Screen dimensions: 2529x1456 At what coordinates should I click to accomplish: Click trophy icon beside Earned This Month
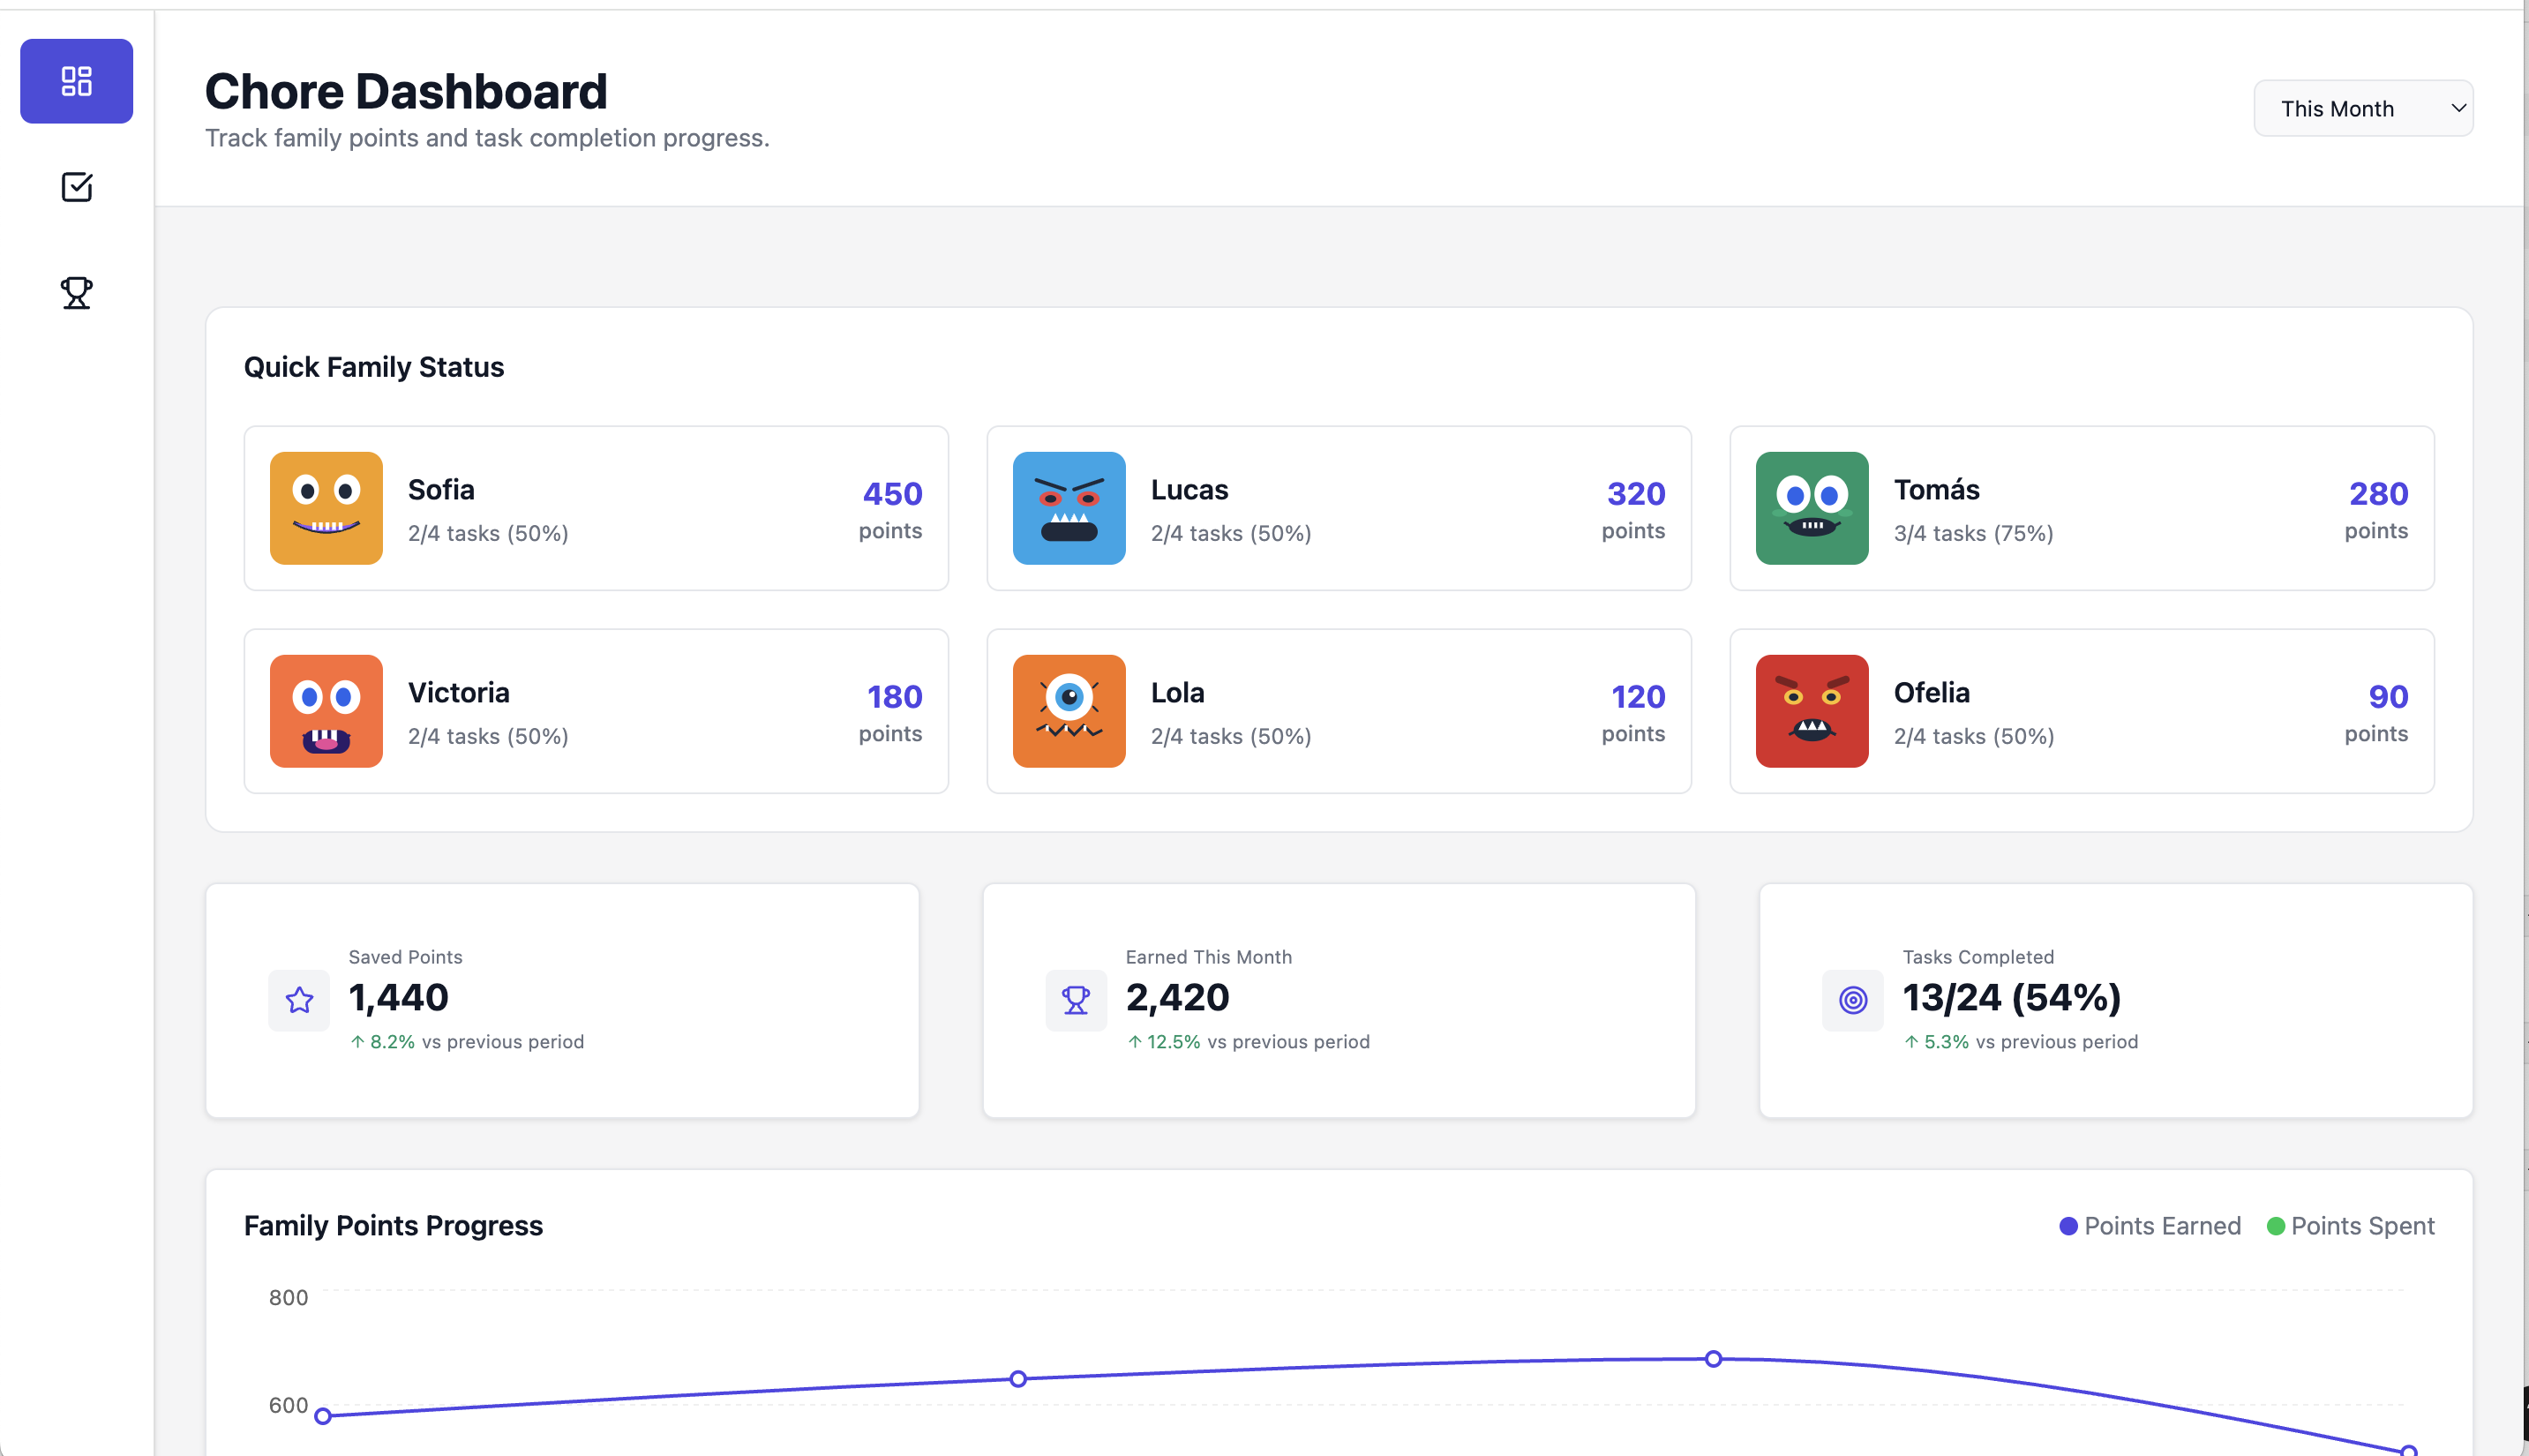(1075, 999)
